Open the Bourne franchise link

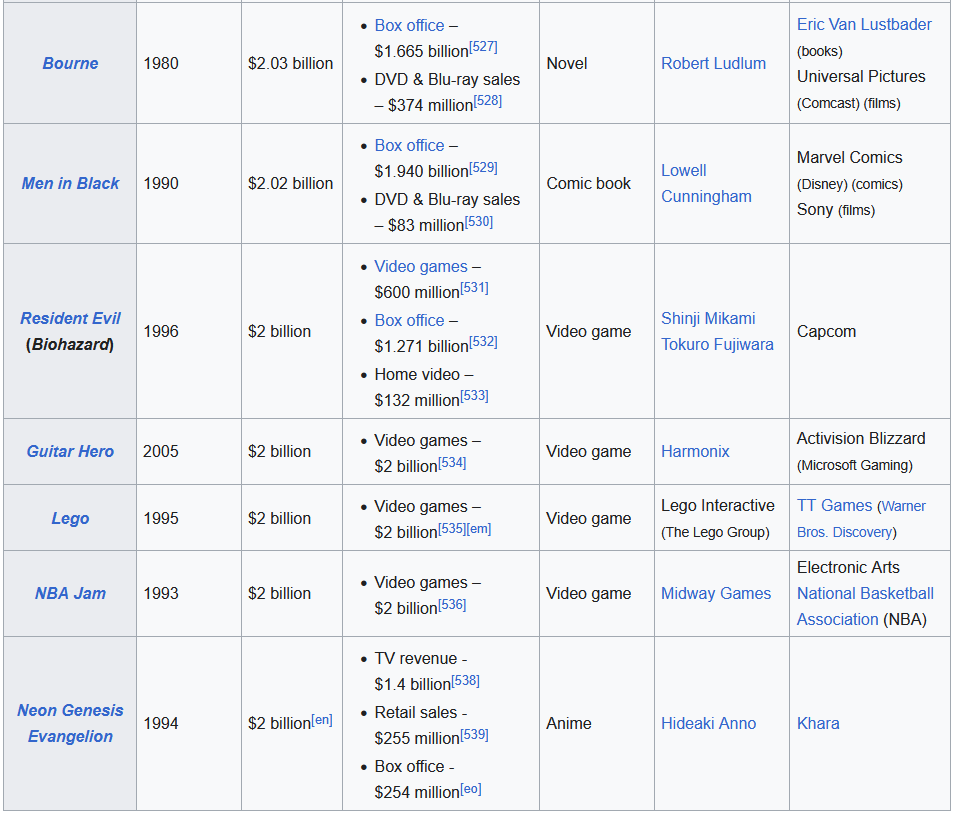click(70, 63)
